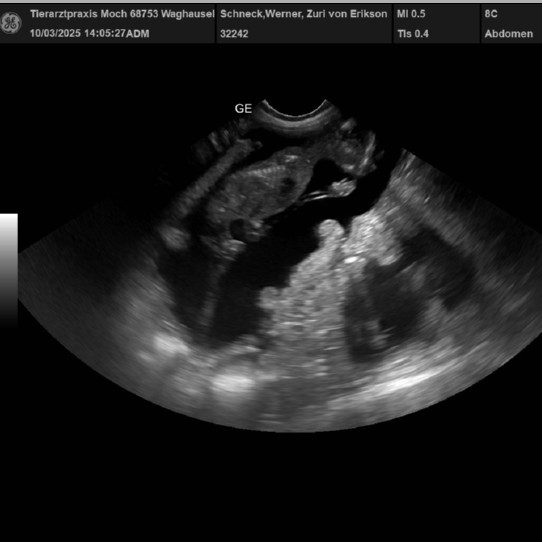This screenshot has height=542, width=542.
Task: Click the GE logo in the header
Action: click(x=11, y=23)
